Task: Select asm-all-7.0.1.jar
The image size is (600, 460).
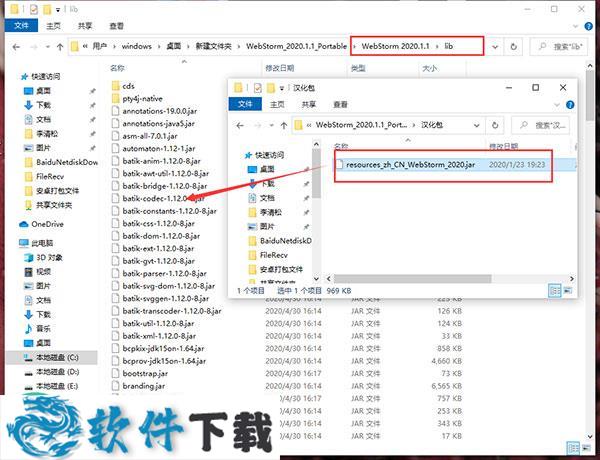Action: (150, 136)
